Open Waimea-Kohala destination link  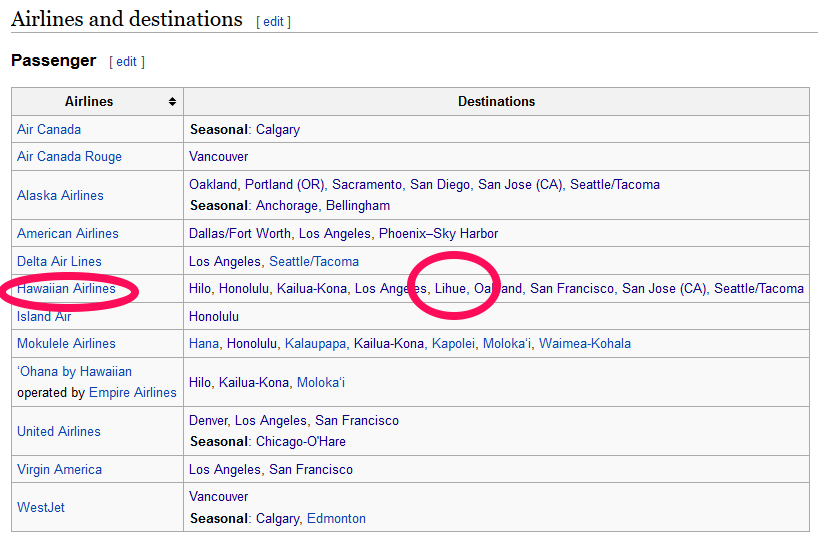(x=585, y=343)
